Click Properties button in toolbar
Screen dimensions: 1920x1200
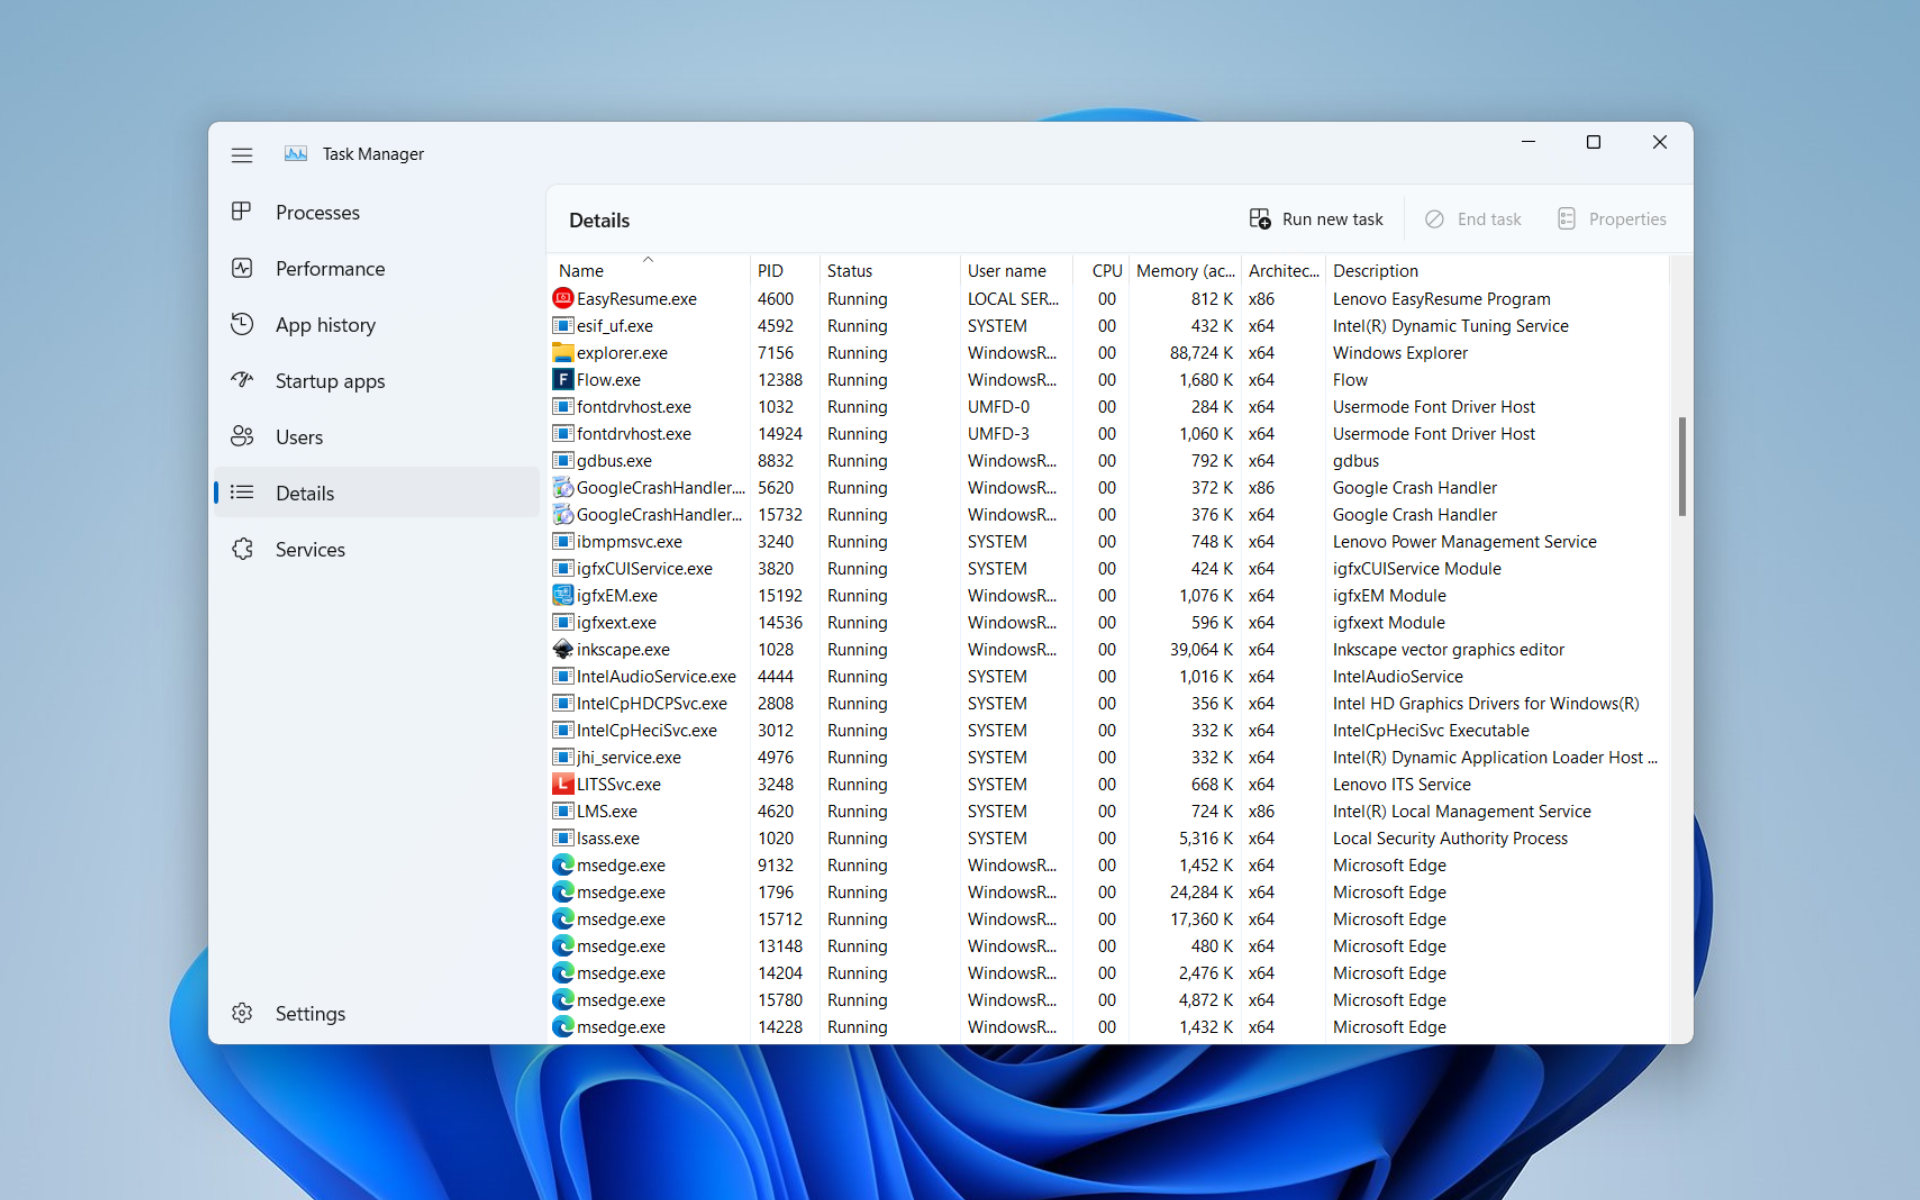coord(1608,218)
